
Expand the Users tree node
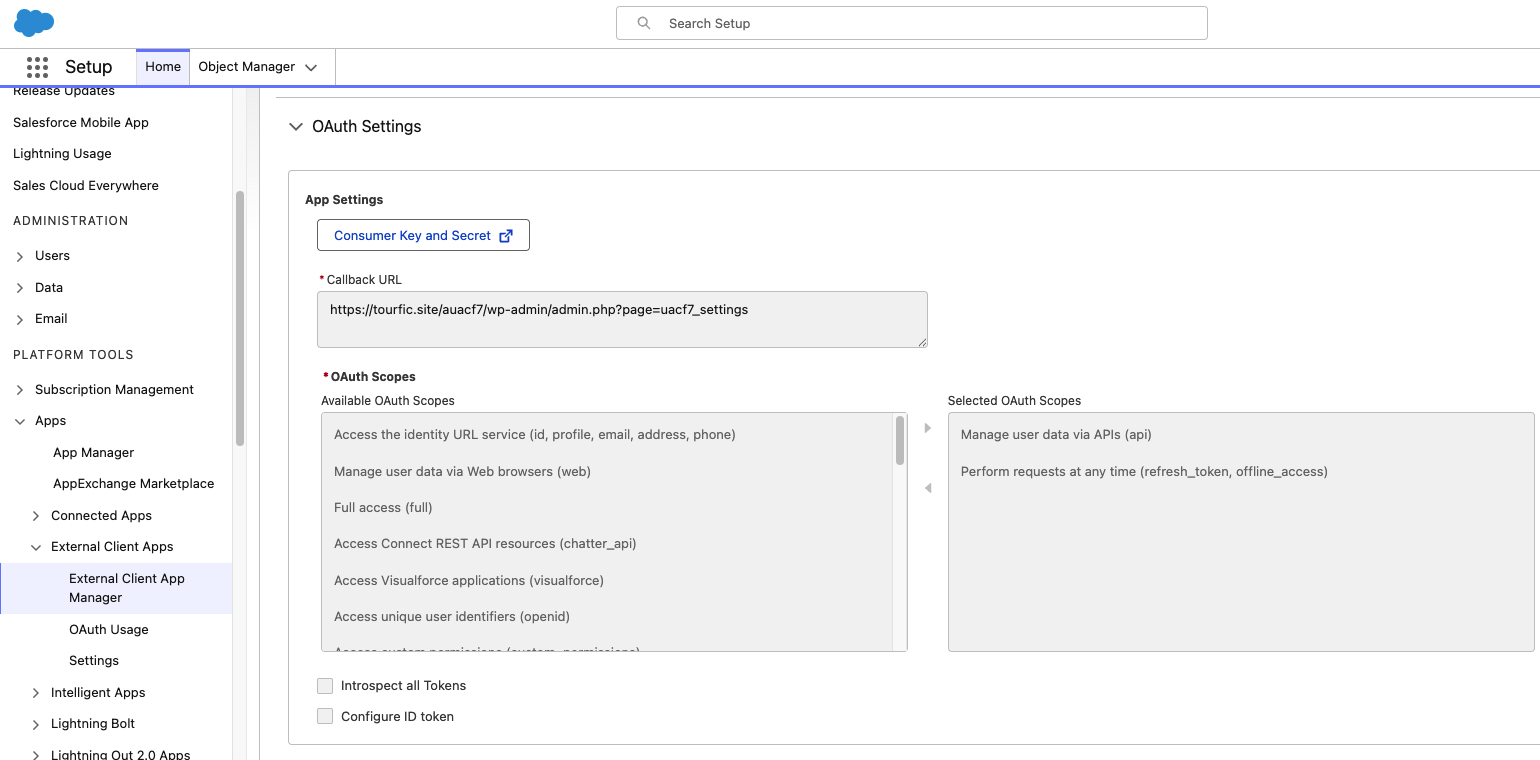[x=20, y=257]
